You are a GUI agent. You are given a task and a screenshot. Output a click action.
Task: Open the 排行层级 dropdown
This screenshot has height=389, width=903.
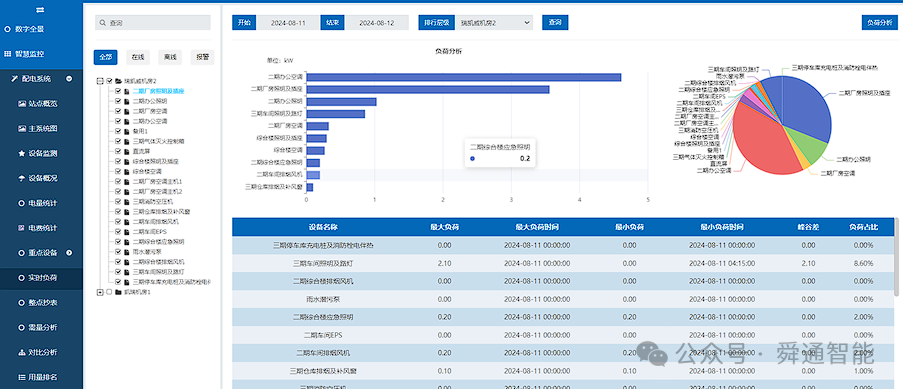[x=494, y=22]
